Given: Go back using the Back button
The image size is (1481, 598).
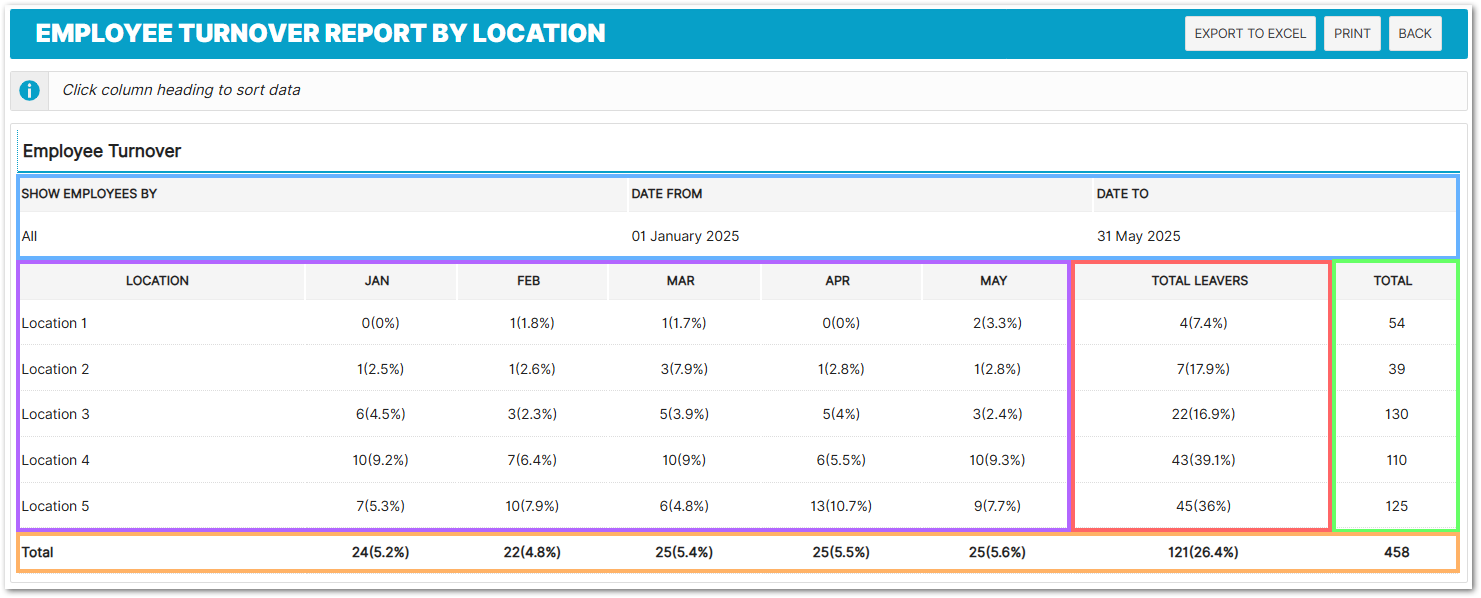Looking at the screenshot, I should coord(1414,33).
